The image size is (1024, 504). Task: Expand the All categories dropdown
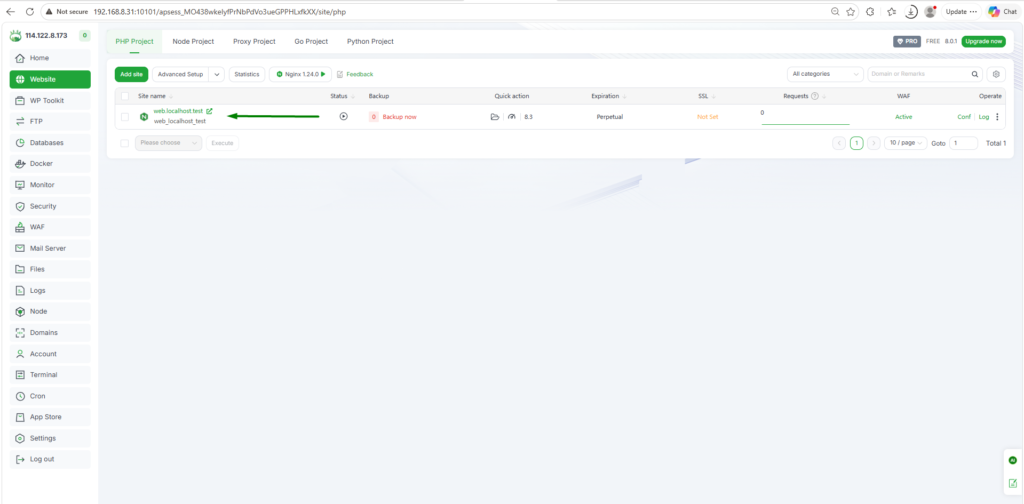click(825, 74)
